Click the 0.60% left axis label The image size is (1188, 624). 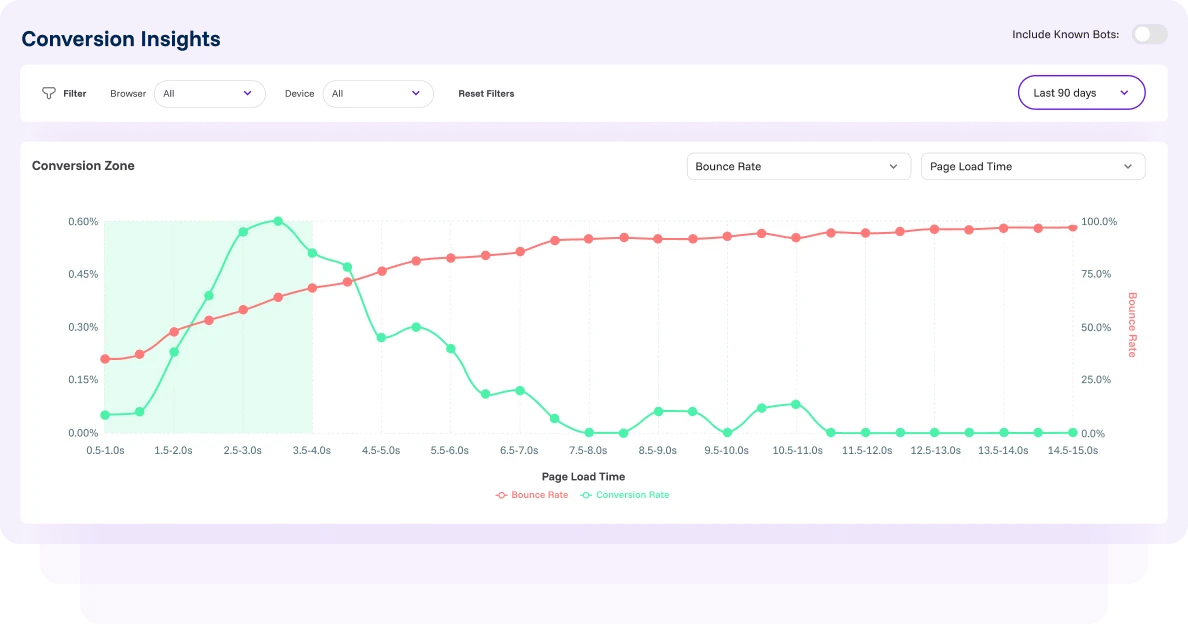83,222
